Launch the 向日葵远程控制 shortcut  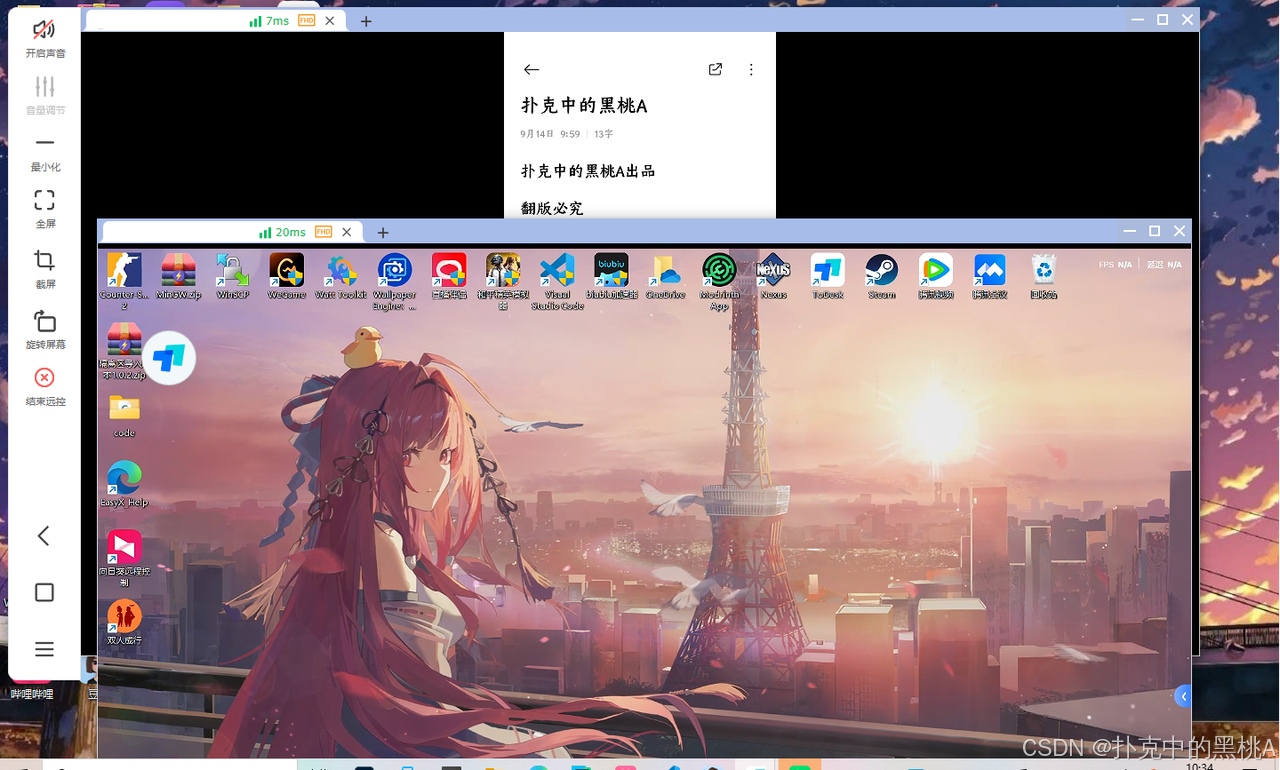click(x=124, y=558)
